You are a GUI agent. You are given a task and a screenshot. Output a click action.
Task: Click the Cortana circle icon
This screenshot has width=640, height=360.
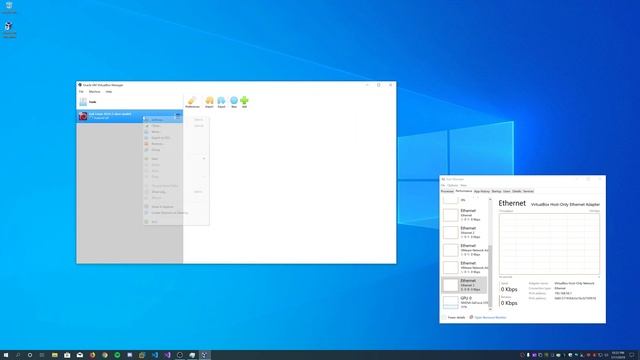point(30,355)
